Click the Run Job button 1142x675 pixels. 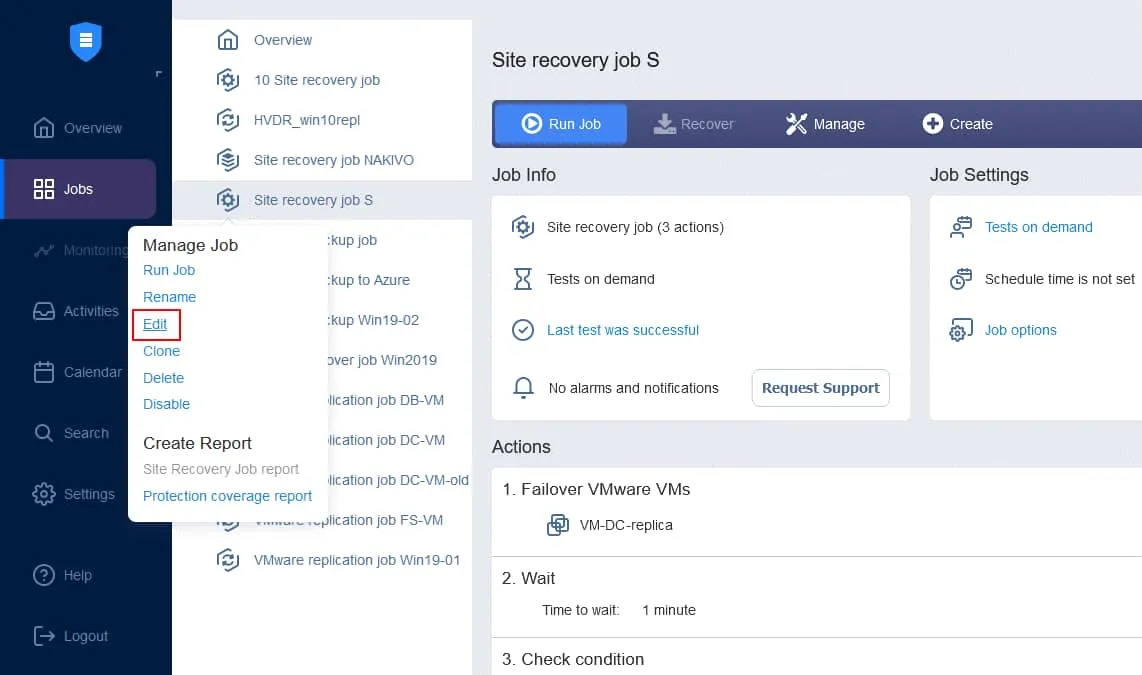[x=560, y=124]
